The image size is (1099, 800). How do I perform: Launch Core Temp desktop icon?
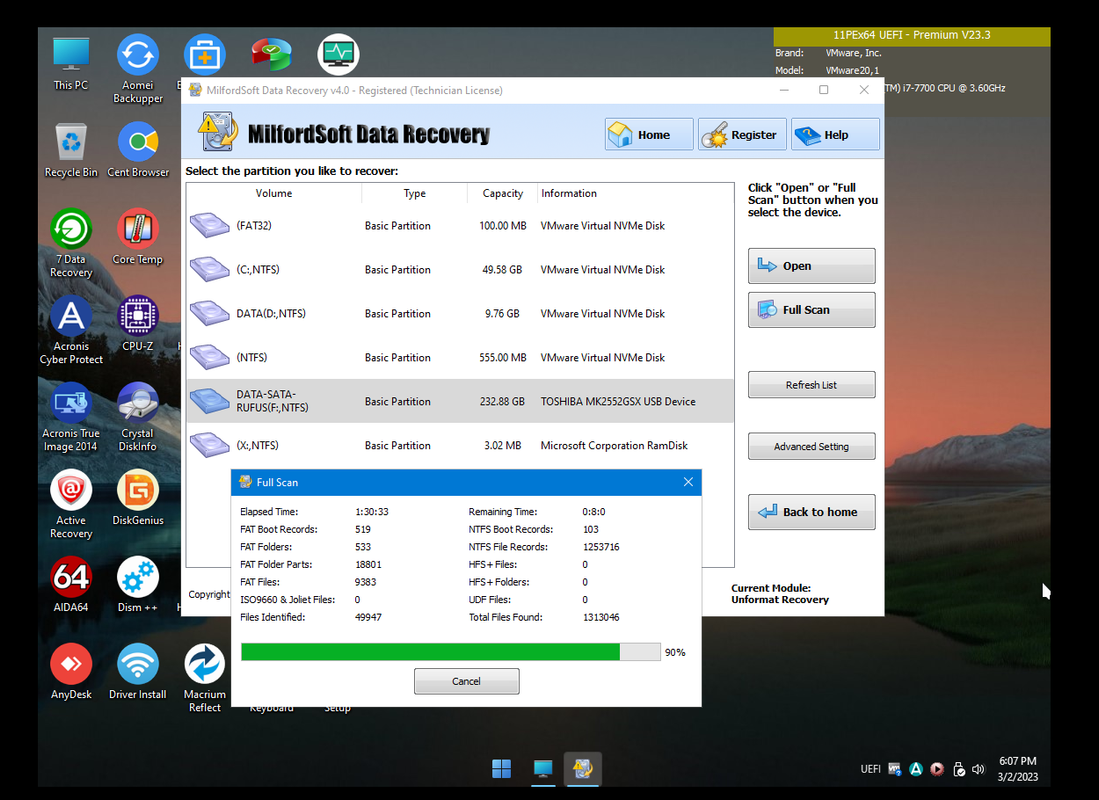[x=137, y=237]
